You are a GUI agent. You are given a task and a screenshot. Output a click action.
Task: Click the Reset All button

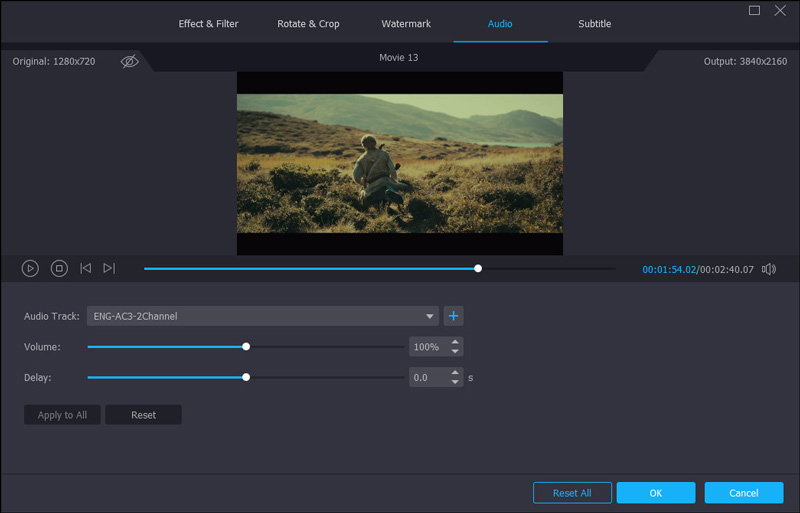pos(572,493)
